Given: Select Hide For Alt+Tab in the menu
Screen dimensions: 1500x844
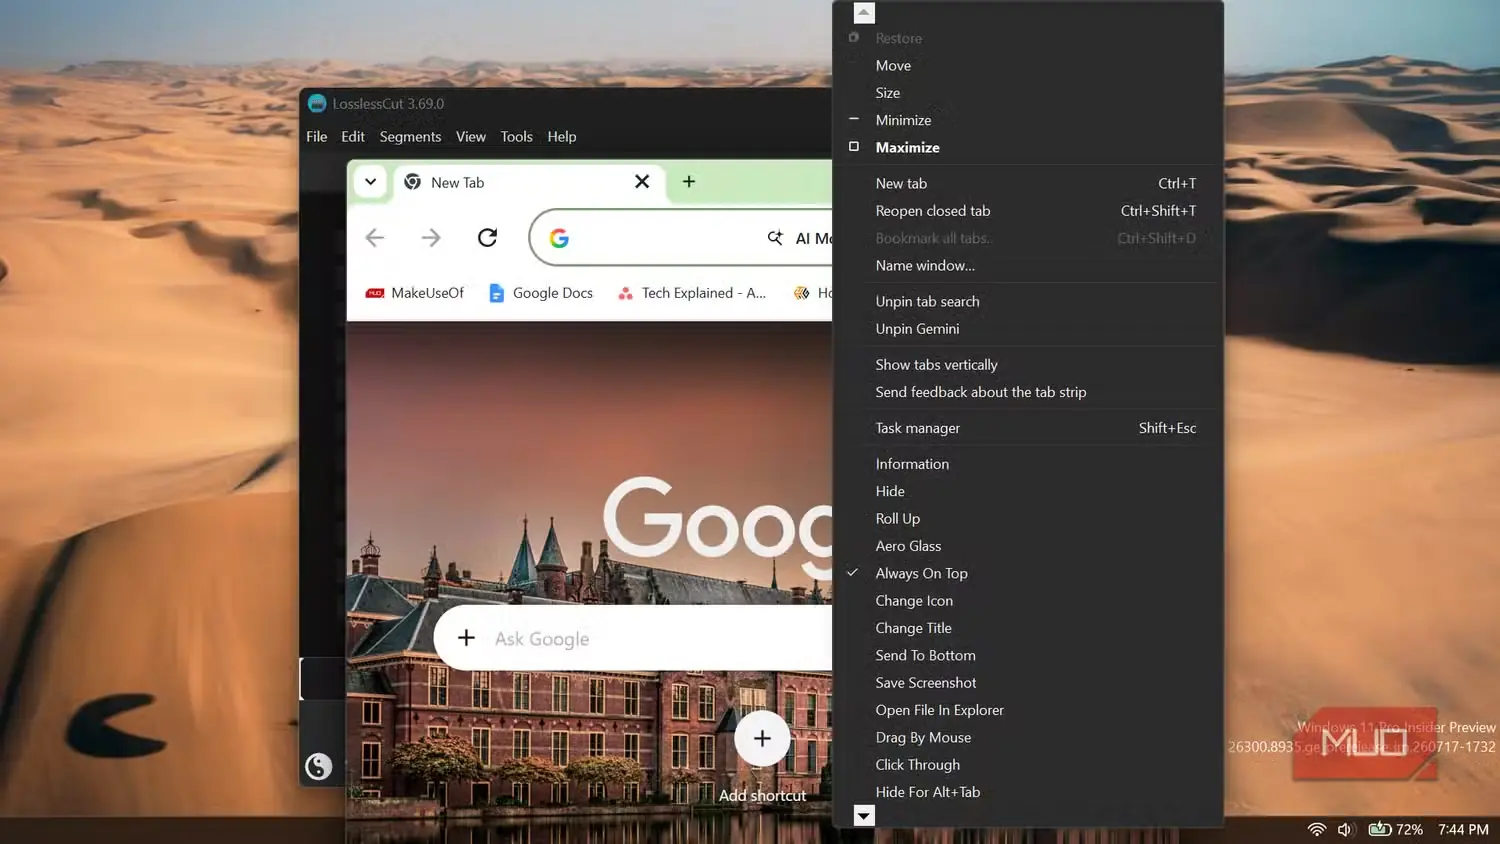Looking at the screenshot, I should (1028, 792).
